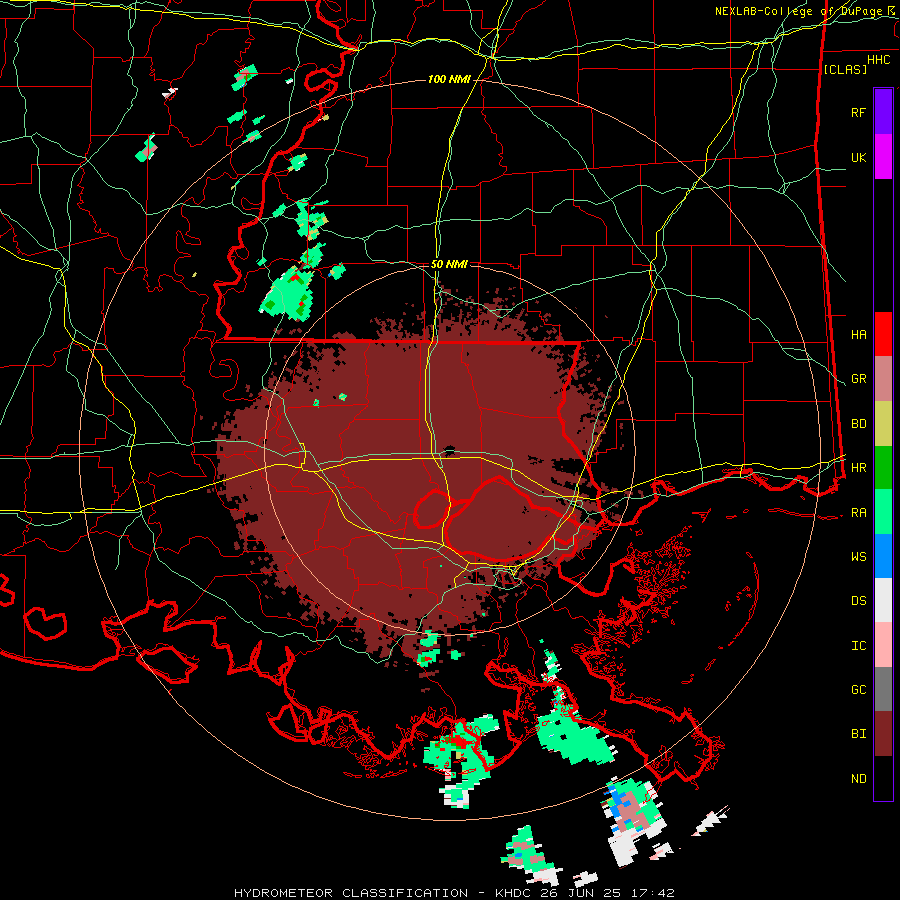Click the RF legend label
This screenshot has height=900, width=900.
pos(858,112)
